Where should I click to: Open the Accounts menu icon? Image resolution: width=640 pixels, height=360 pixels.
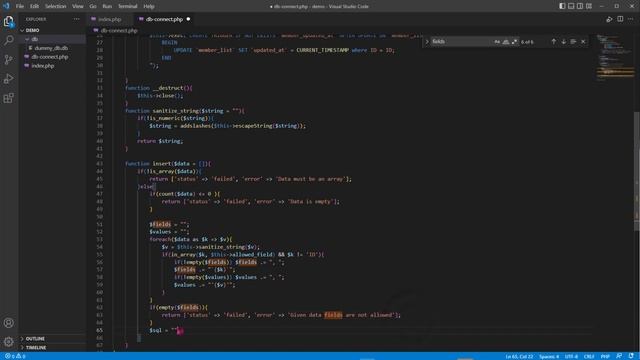click(x=9, y=323)
